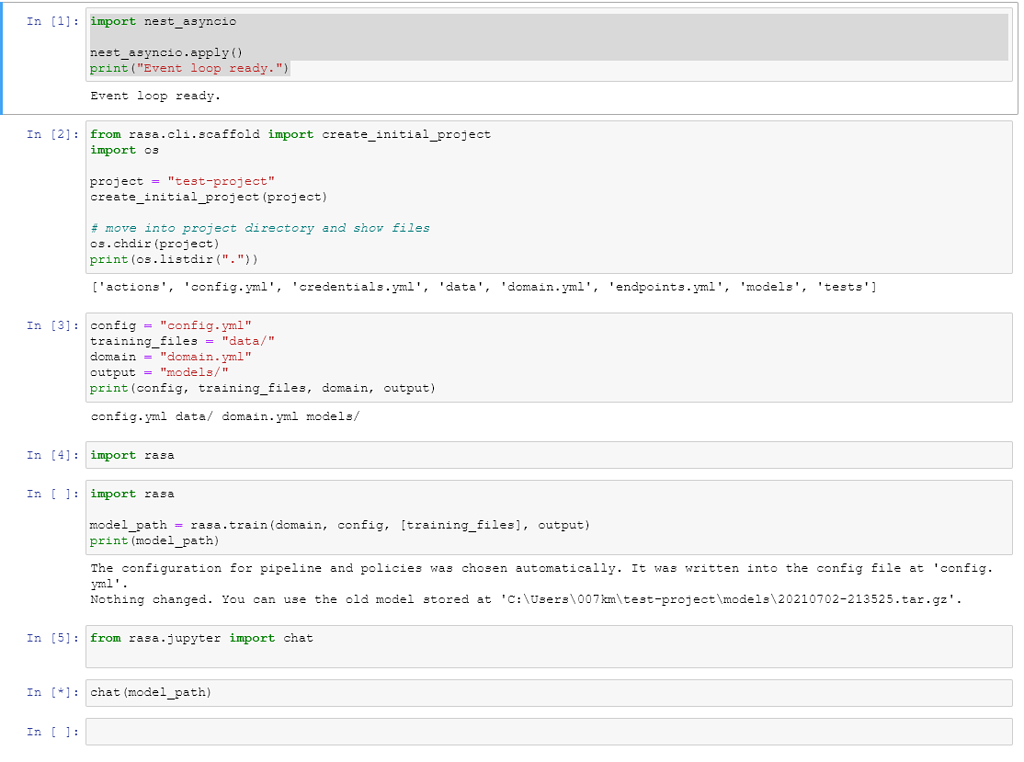Place cursor on the os.chdir(project) line
This screenshot has height=762, width=1024.
pyautogui.click(x=155, y=244)
